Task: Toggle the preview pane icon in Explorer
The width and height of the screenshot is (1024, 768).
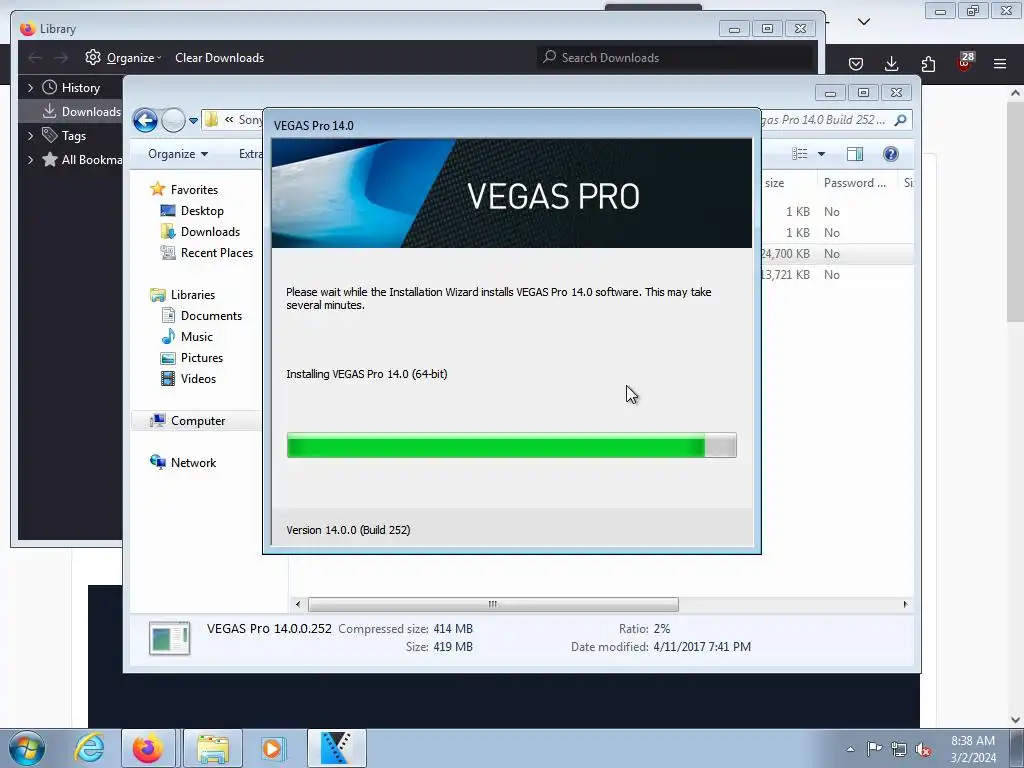Action: (x=855, y=154)
